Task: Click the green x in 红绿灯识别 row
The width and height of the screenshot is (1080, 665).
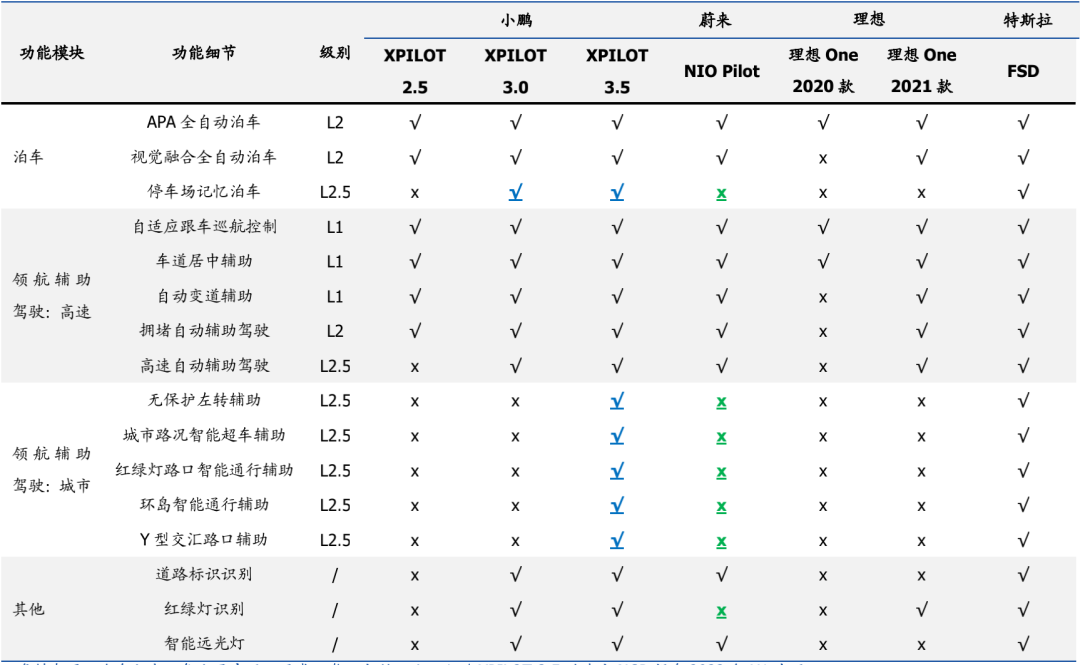Action: pos(721,611)
